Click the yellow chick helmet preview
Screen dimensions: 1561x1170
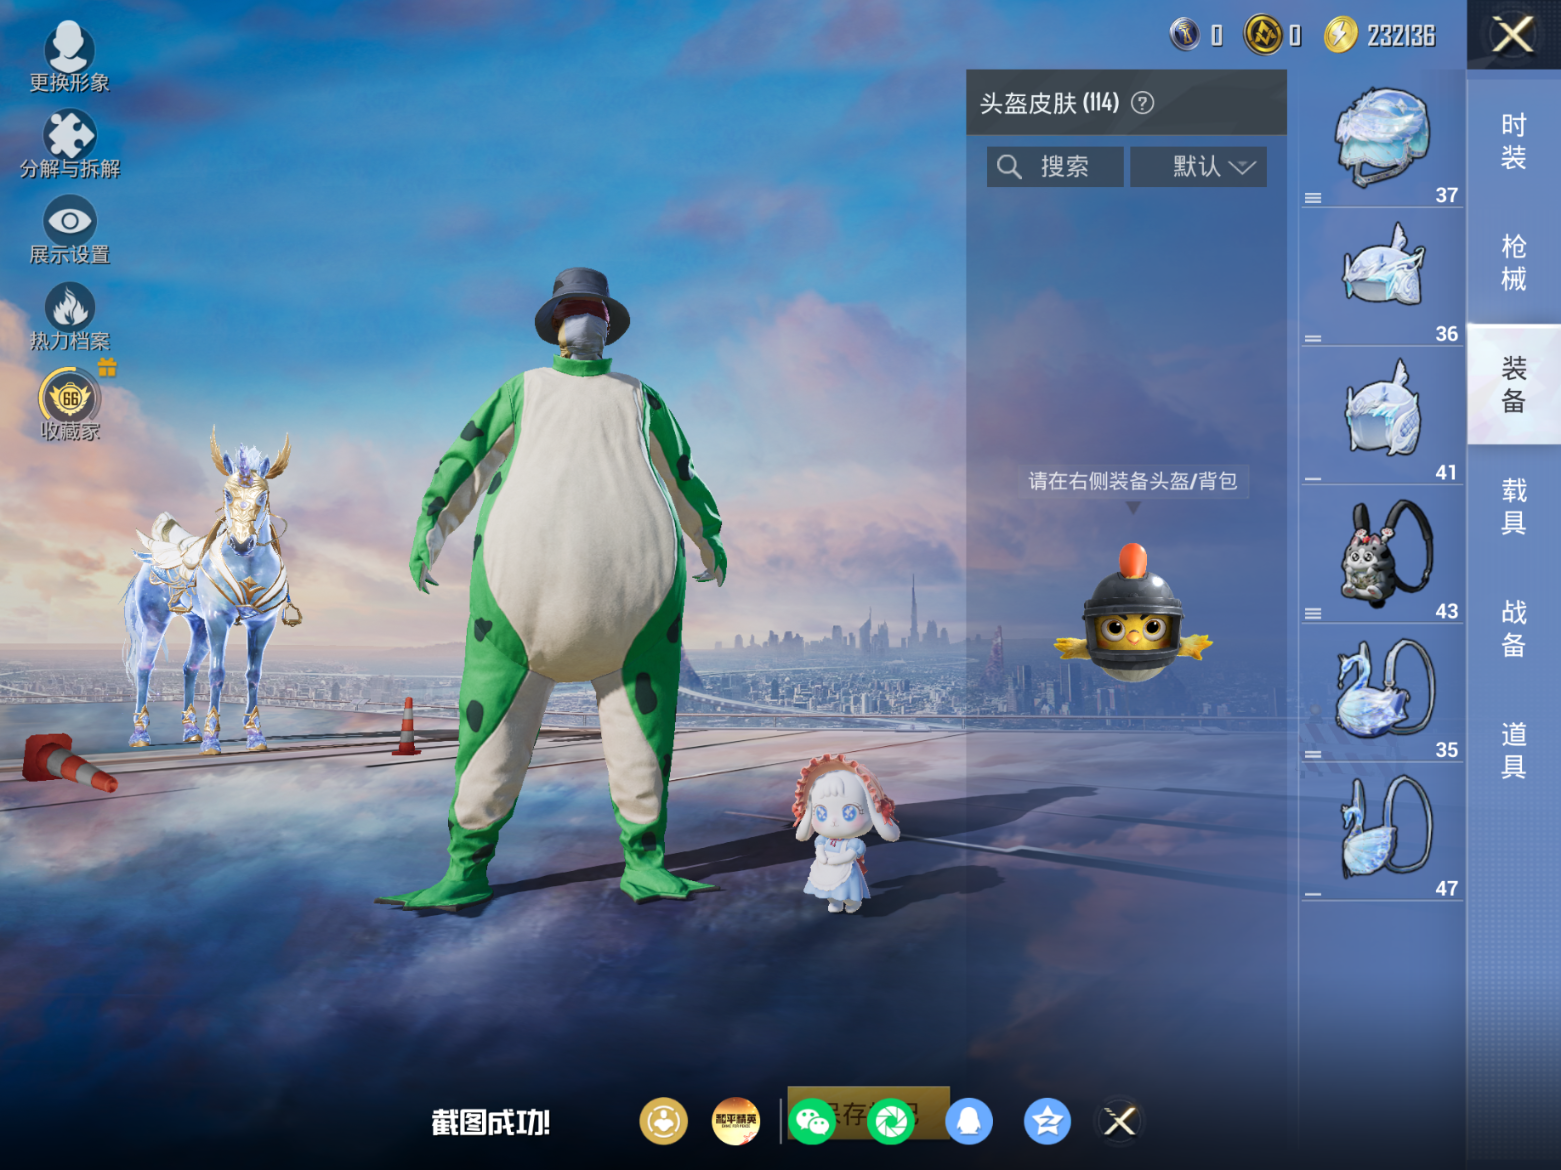pyautogui.click(x=1133, y=613)
